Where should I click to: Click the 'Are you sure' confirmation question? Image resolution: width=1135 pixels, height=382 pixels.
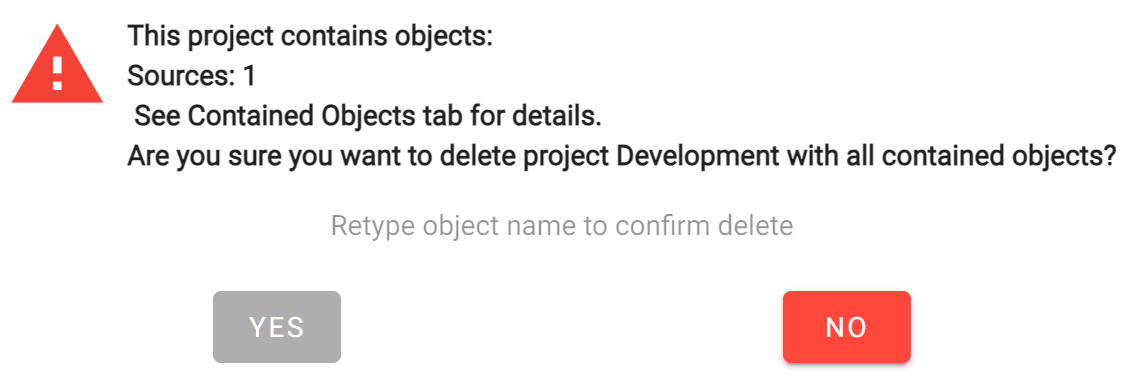tap(620, 156)
